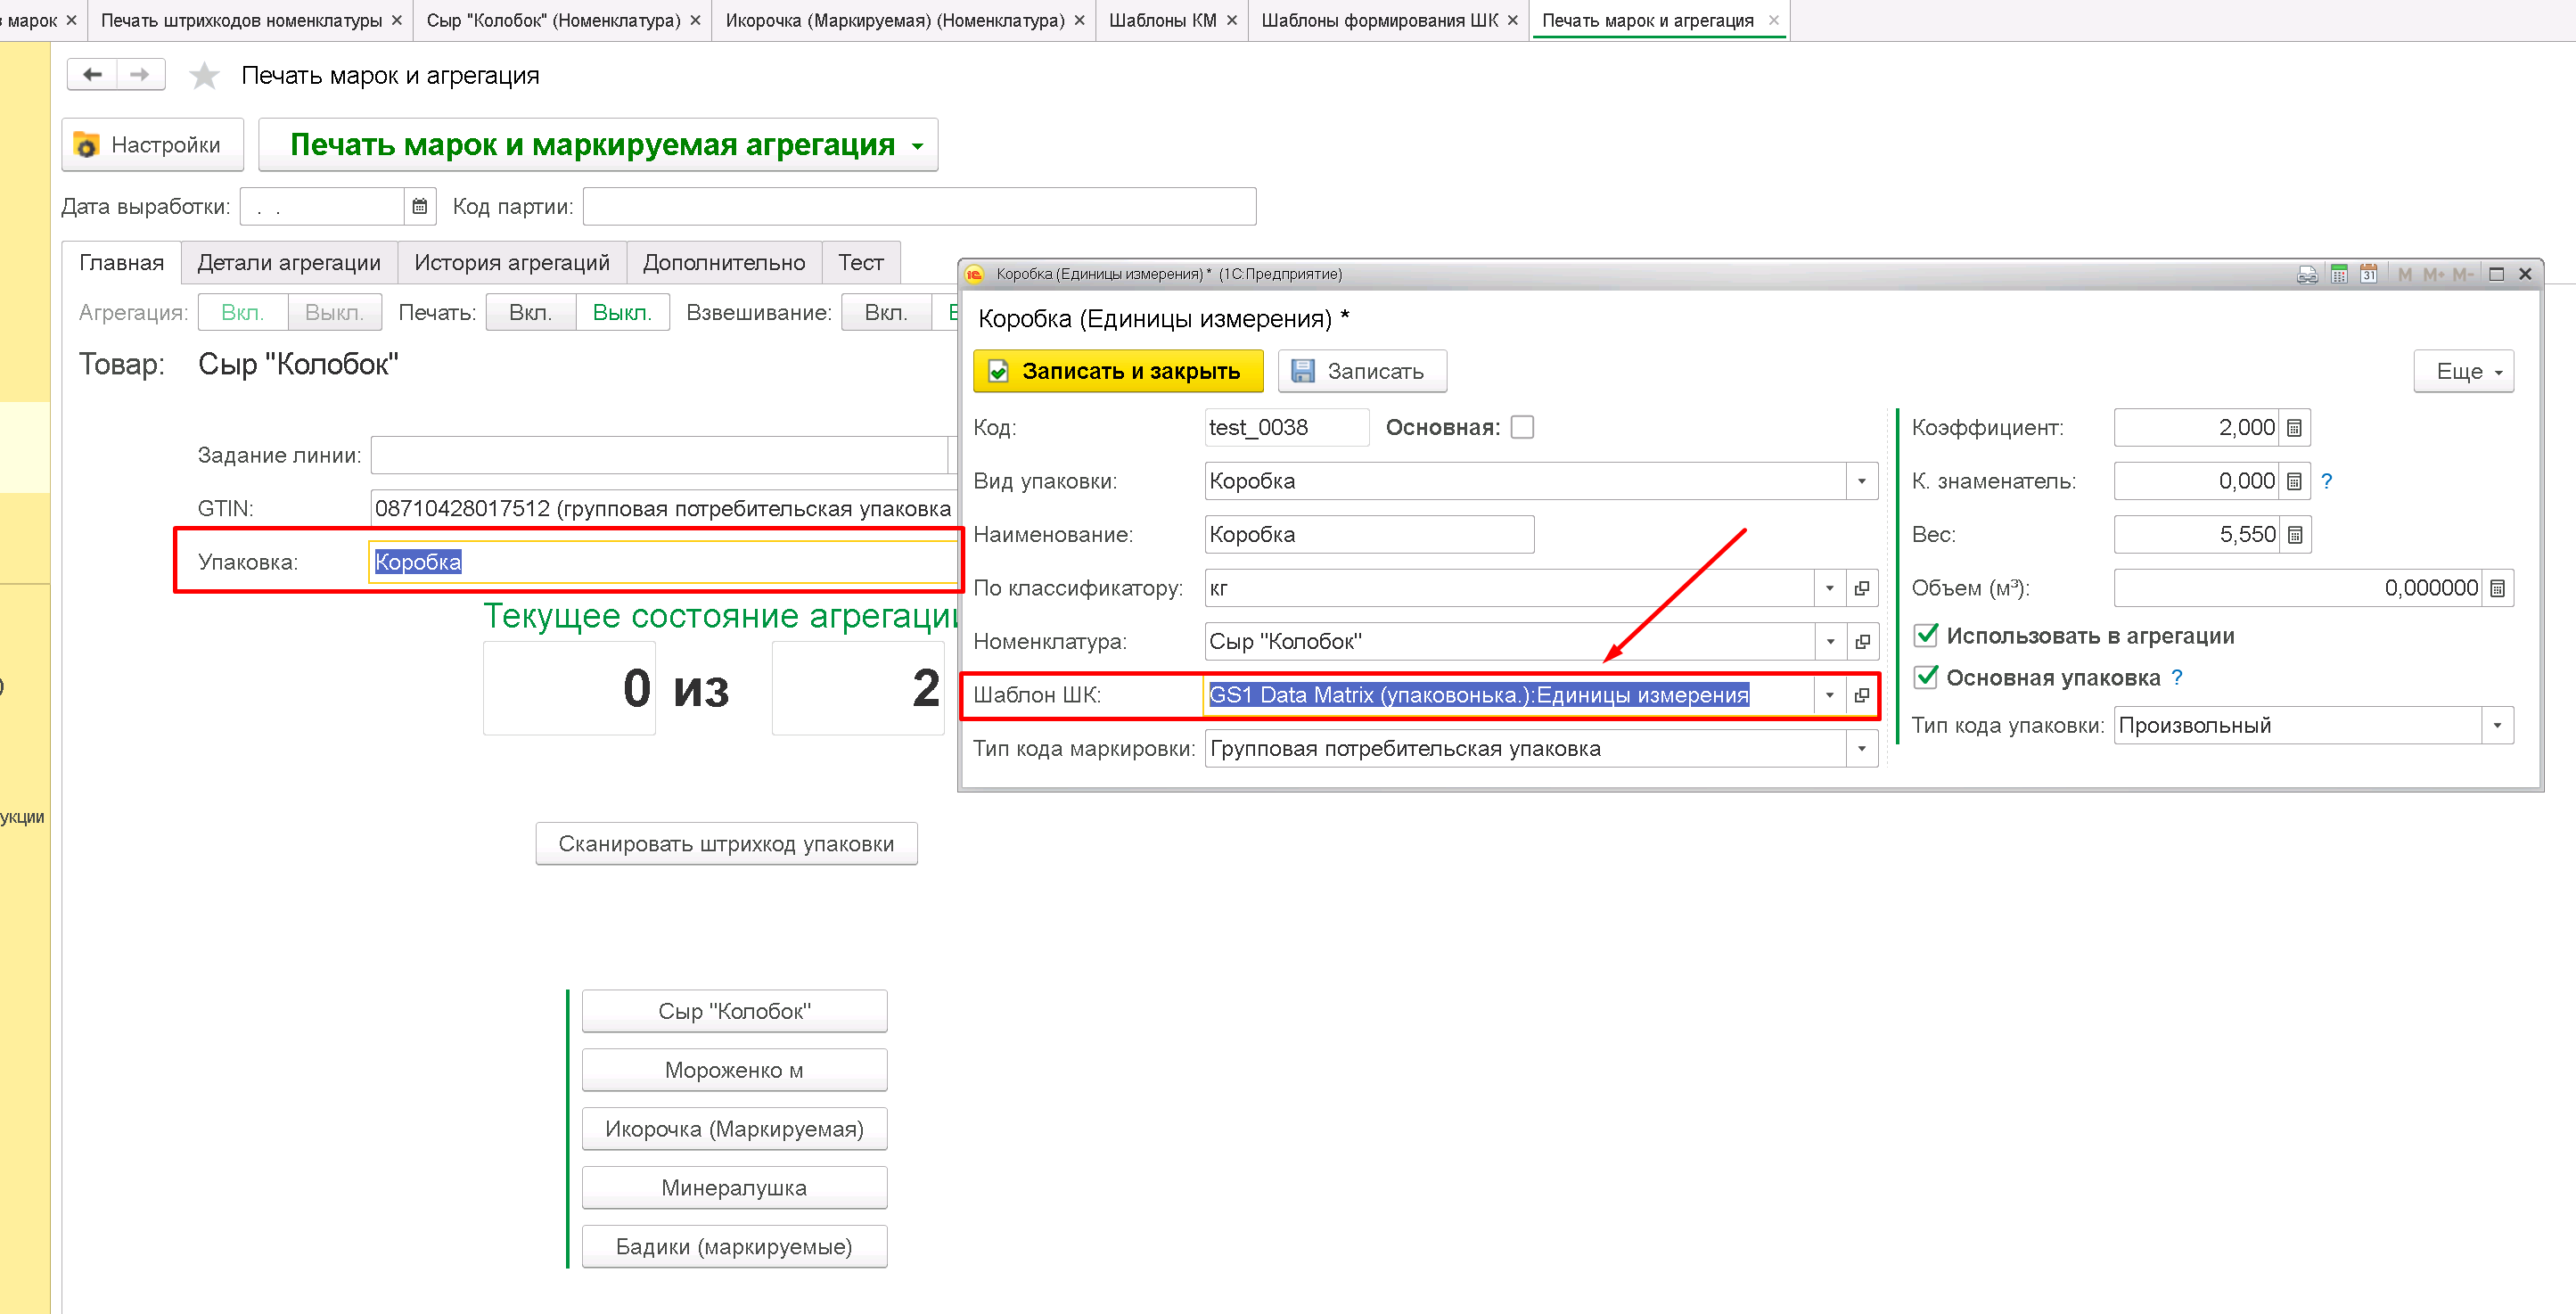Select product Мороженко м button
2576x1314 pixels.
coord(734,1070)
